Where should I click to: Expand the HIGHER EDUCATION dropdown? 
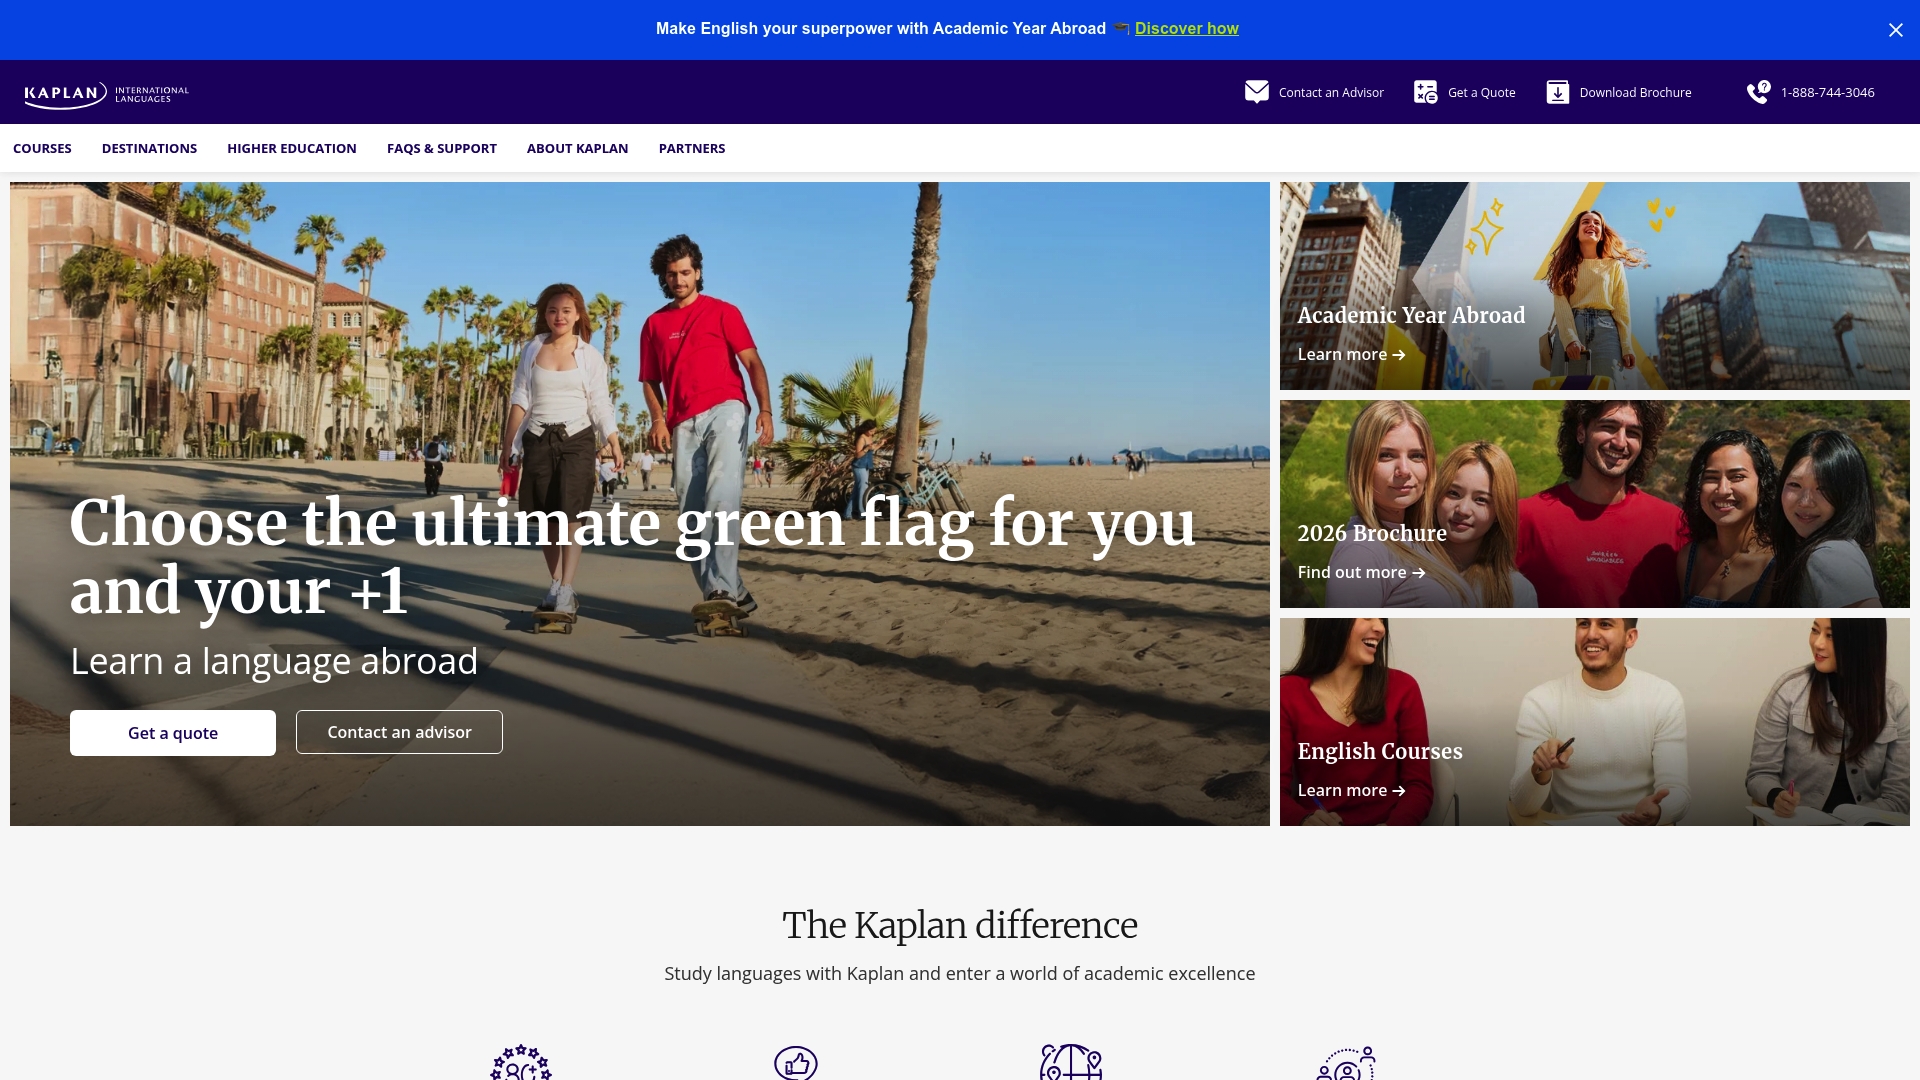(x=291, y=148)
